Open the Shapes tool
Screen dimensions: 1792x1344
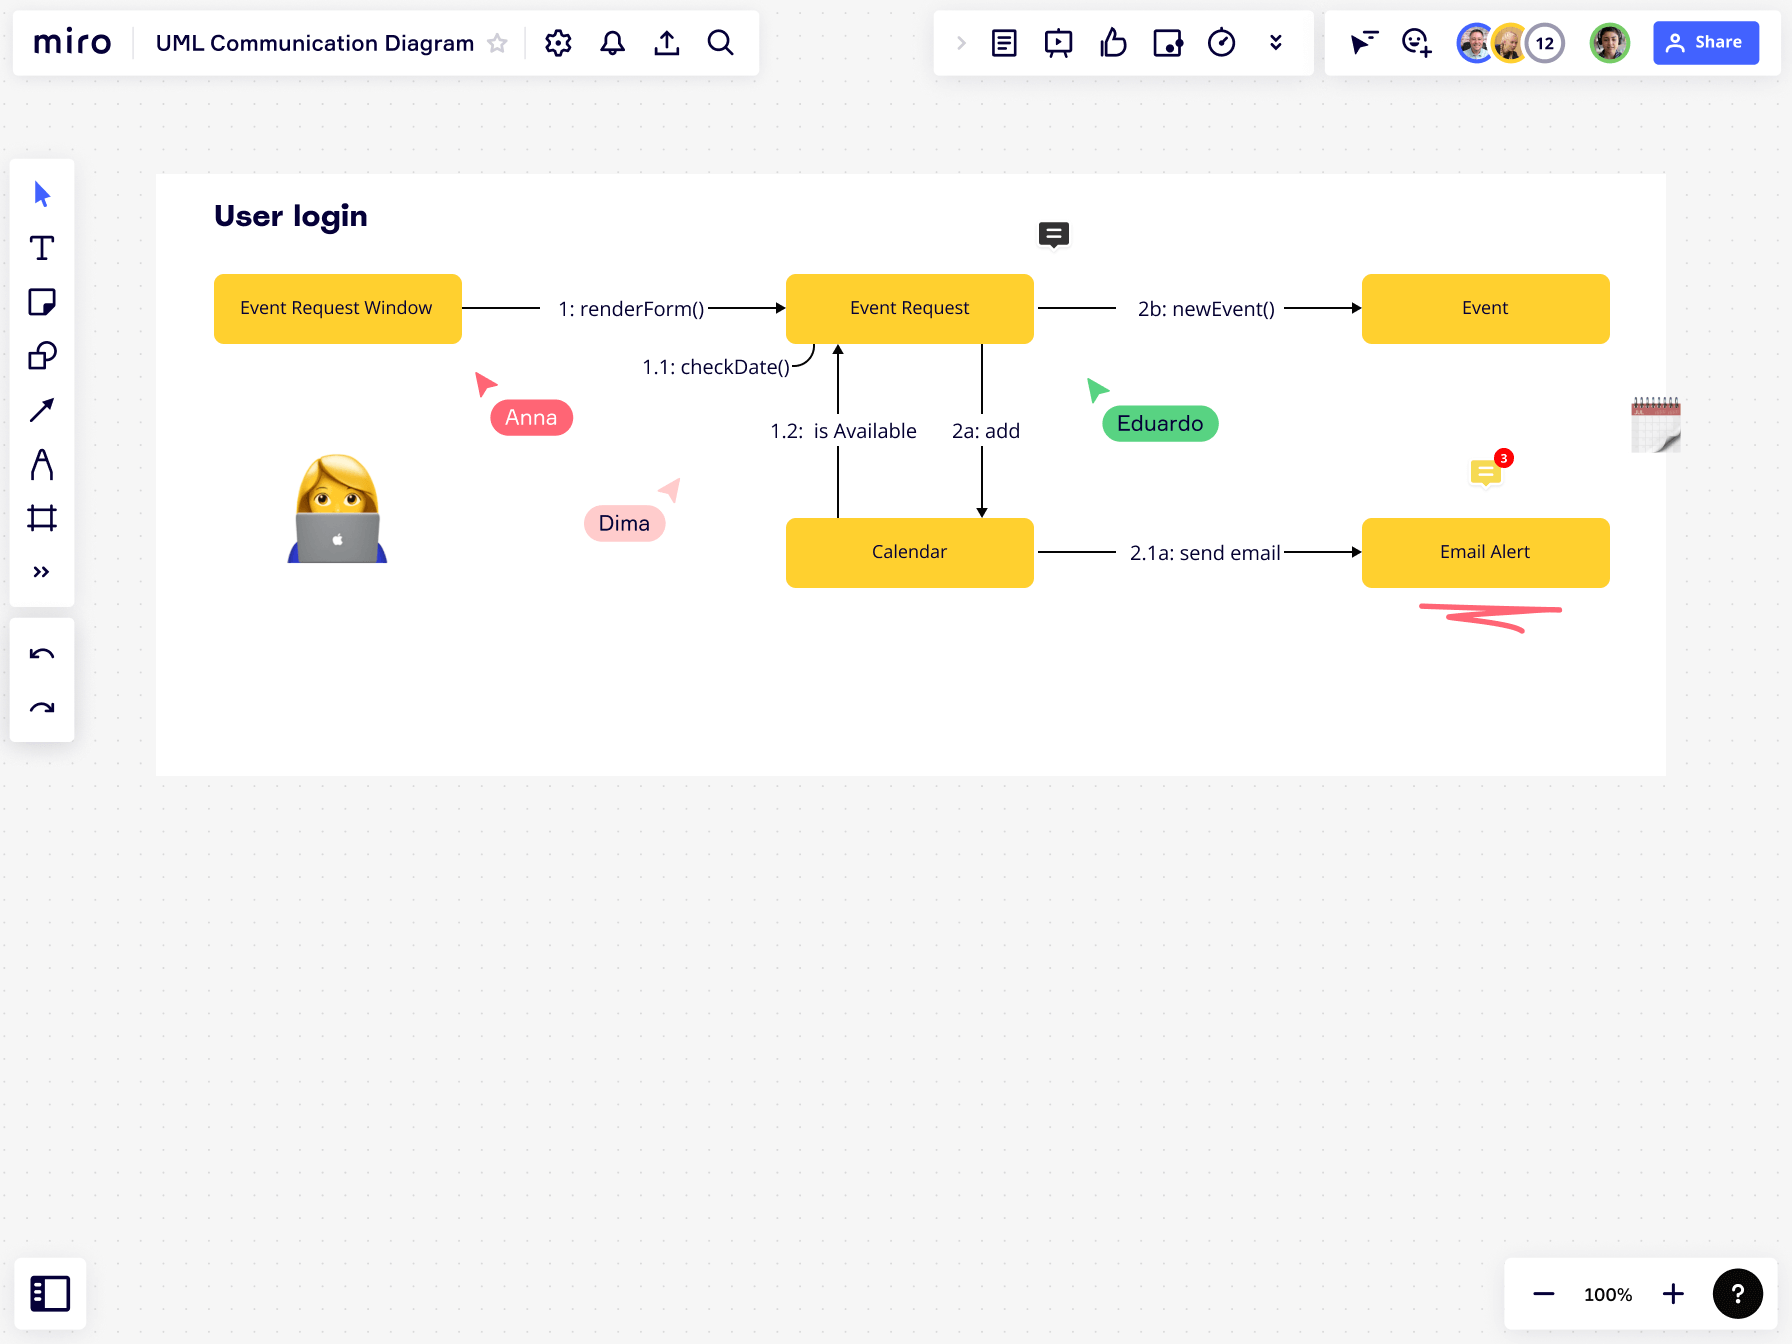(x=42, y=356)
